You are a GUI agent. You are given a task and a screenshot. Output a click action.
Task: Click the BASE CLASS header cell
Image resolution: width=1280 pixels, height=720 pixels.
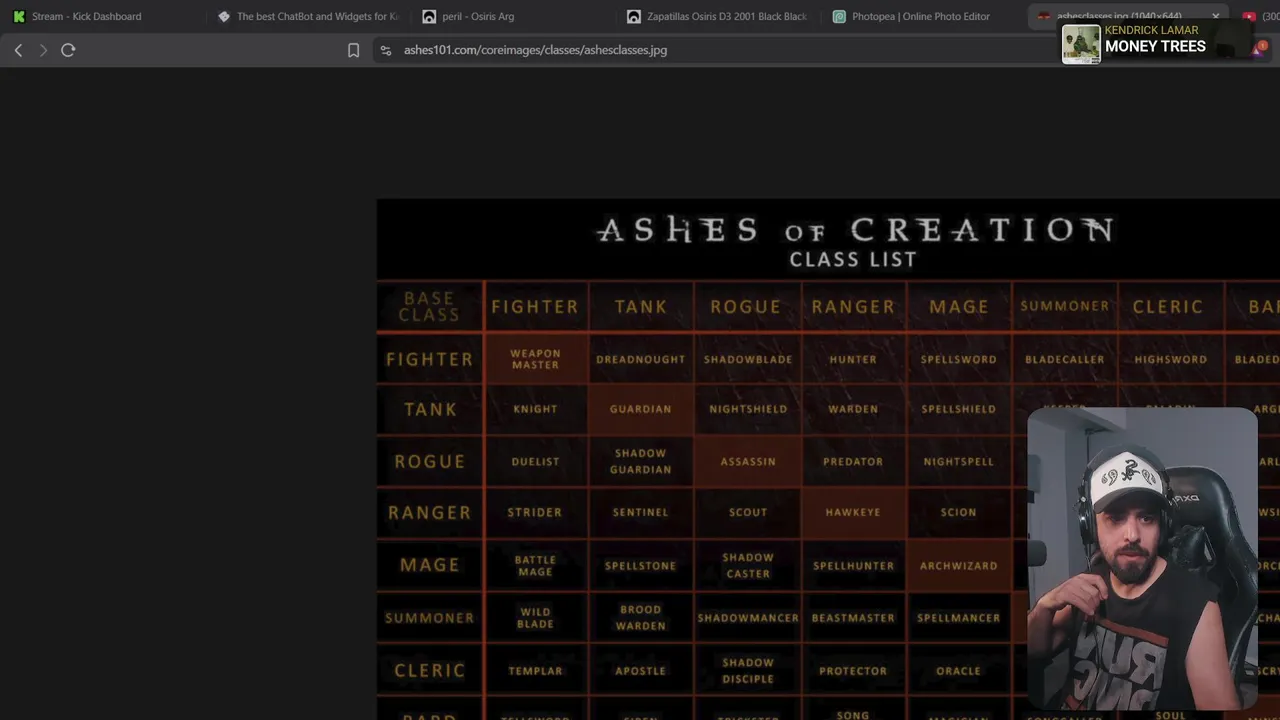tap(429, 306)
